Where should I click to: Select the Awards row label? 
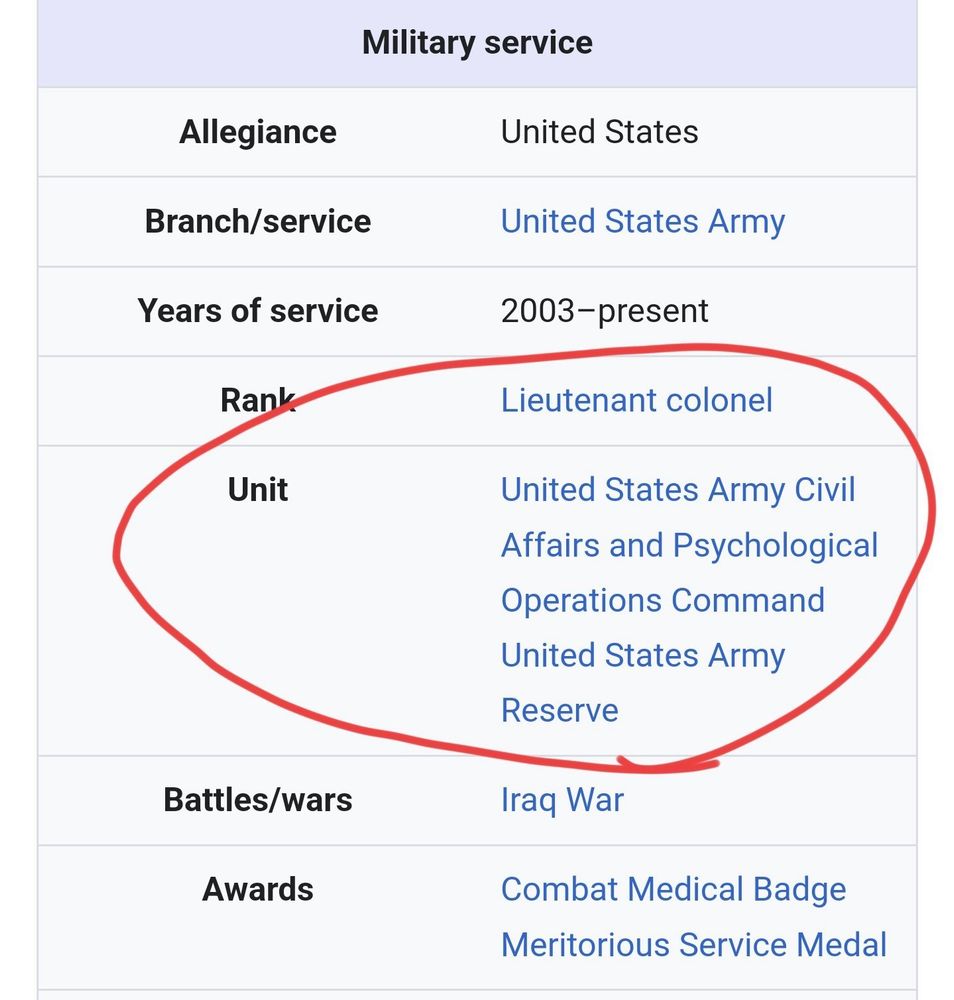coord(258,889)
